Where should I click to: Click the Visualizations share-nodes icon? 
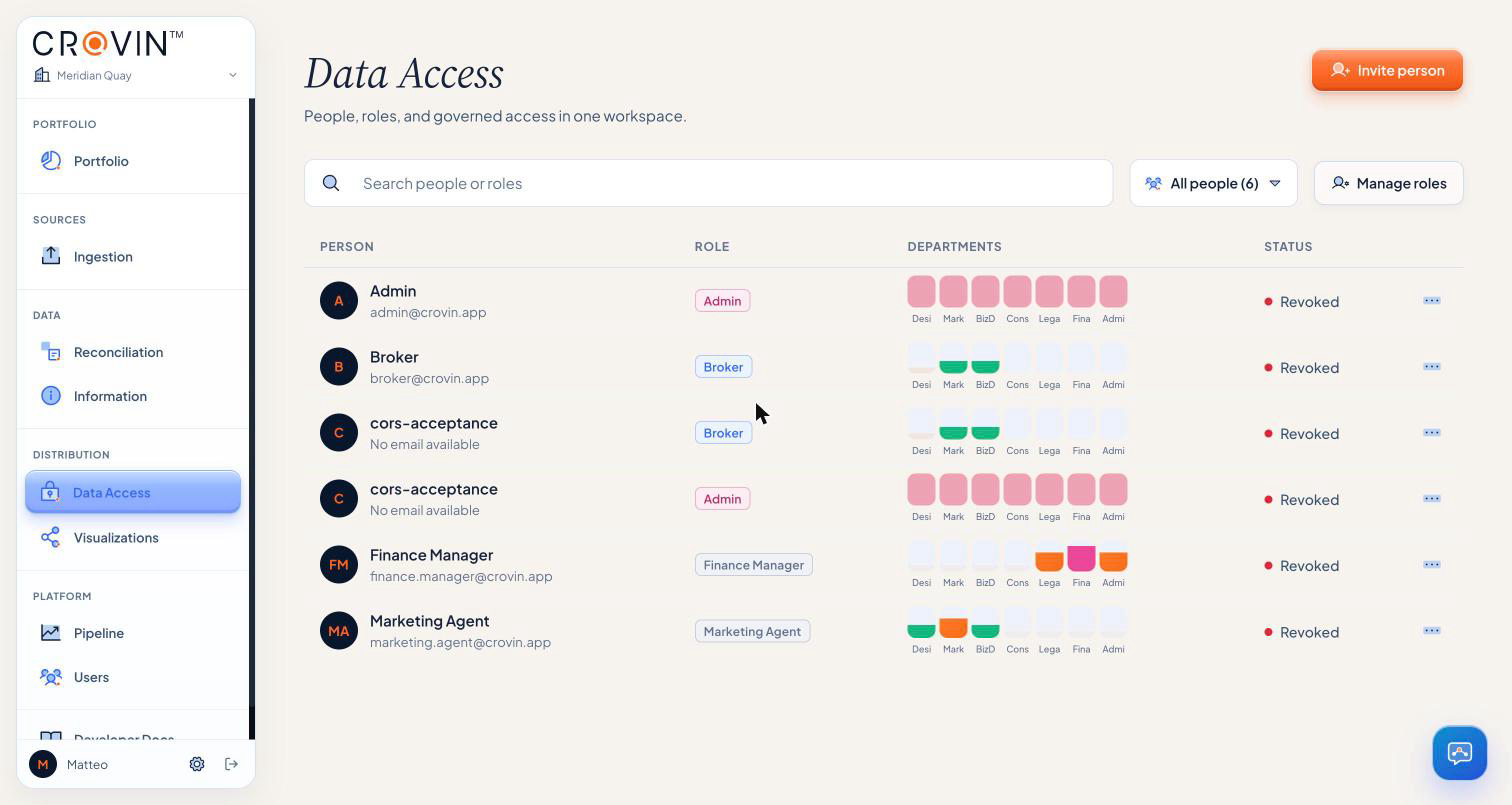pos(51,537)
